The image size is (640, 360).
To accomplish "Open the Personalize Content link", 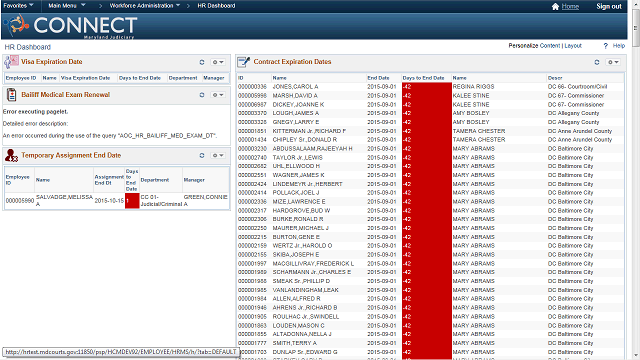I will click(x=550, y=46).
